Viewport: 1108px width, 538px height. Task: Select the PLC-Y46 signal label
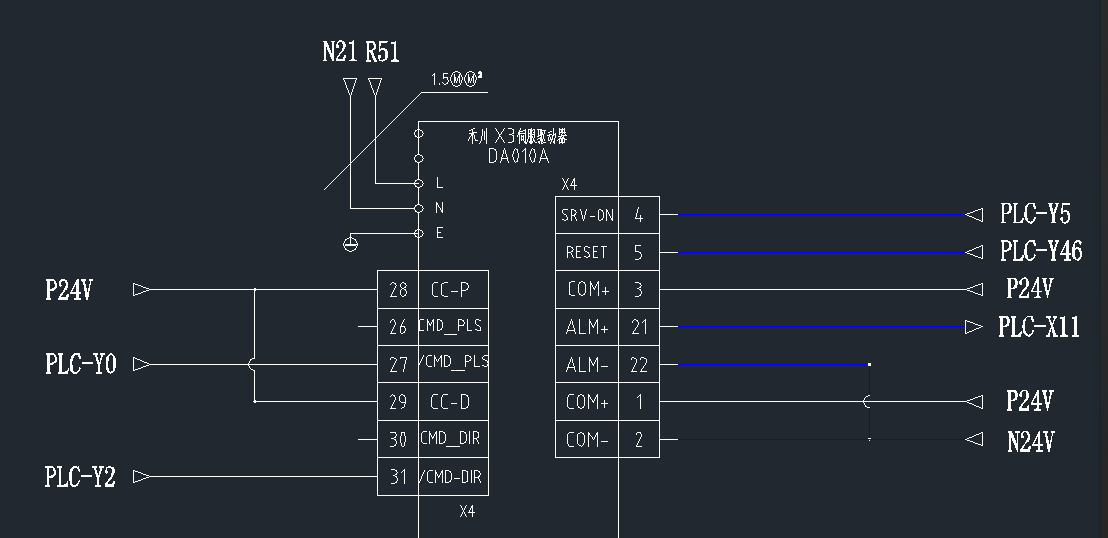point(1040,251)
